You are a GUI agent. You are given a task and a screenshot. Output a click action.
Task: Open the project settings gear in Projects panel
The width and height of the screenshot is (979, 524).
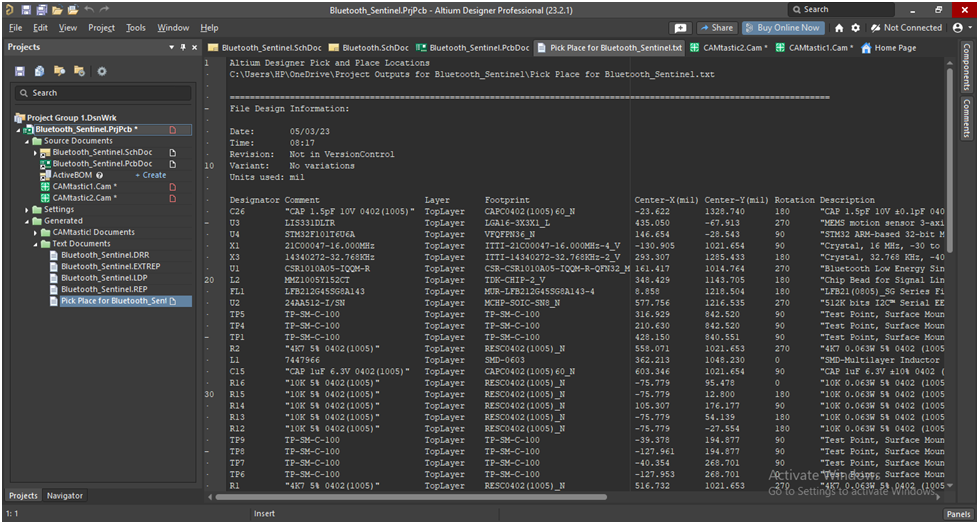point(101,71)
